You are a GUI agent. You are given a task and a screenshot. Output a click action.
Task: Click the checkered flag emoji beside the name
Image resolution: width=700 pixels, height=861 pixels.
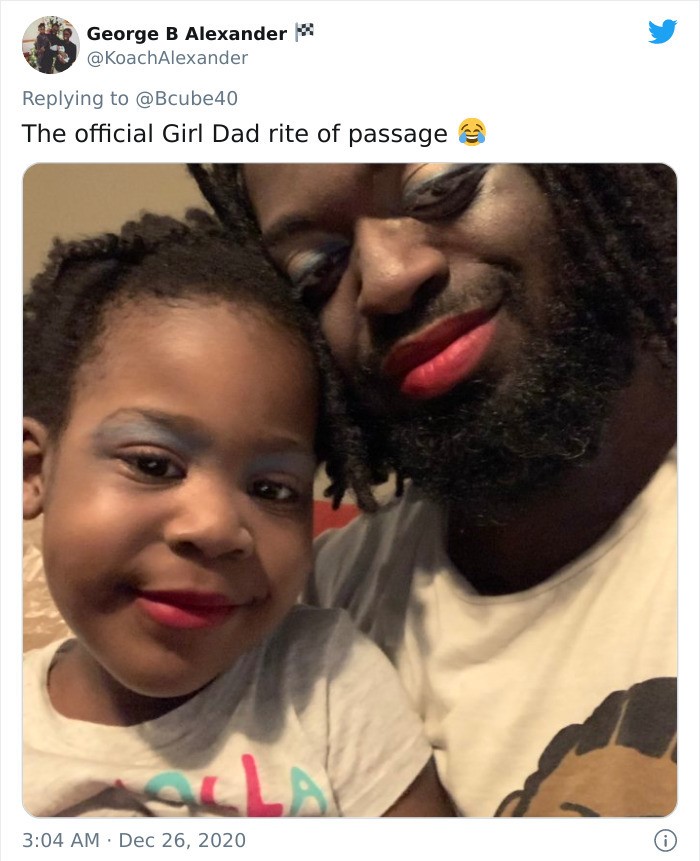[x=304, y=32]
